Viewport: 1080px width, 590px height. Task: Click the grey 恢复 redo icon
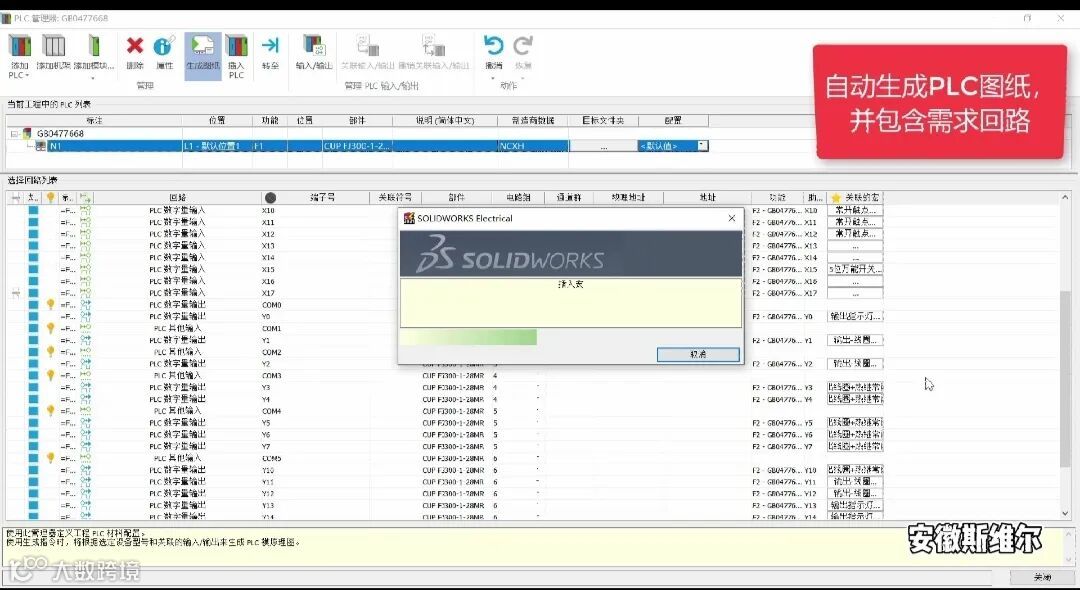(523, 45)
